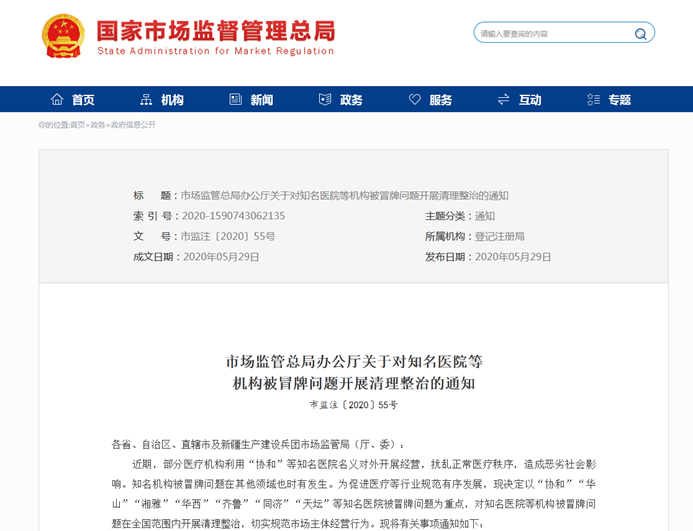Click the article headline 市场监管总局办公厅关于对知名医院等

[x=354, y=362]
